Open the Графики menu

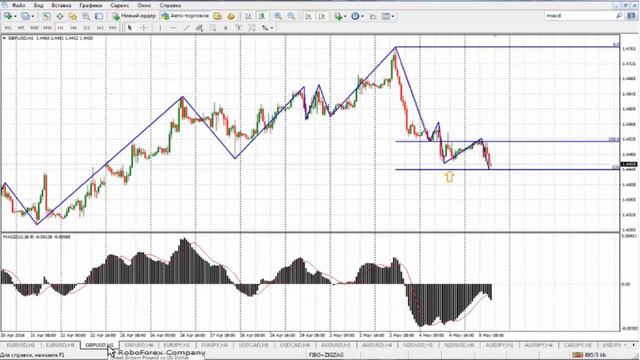pos(91,5)
